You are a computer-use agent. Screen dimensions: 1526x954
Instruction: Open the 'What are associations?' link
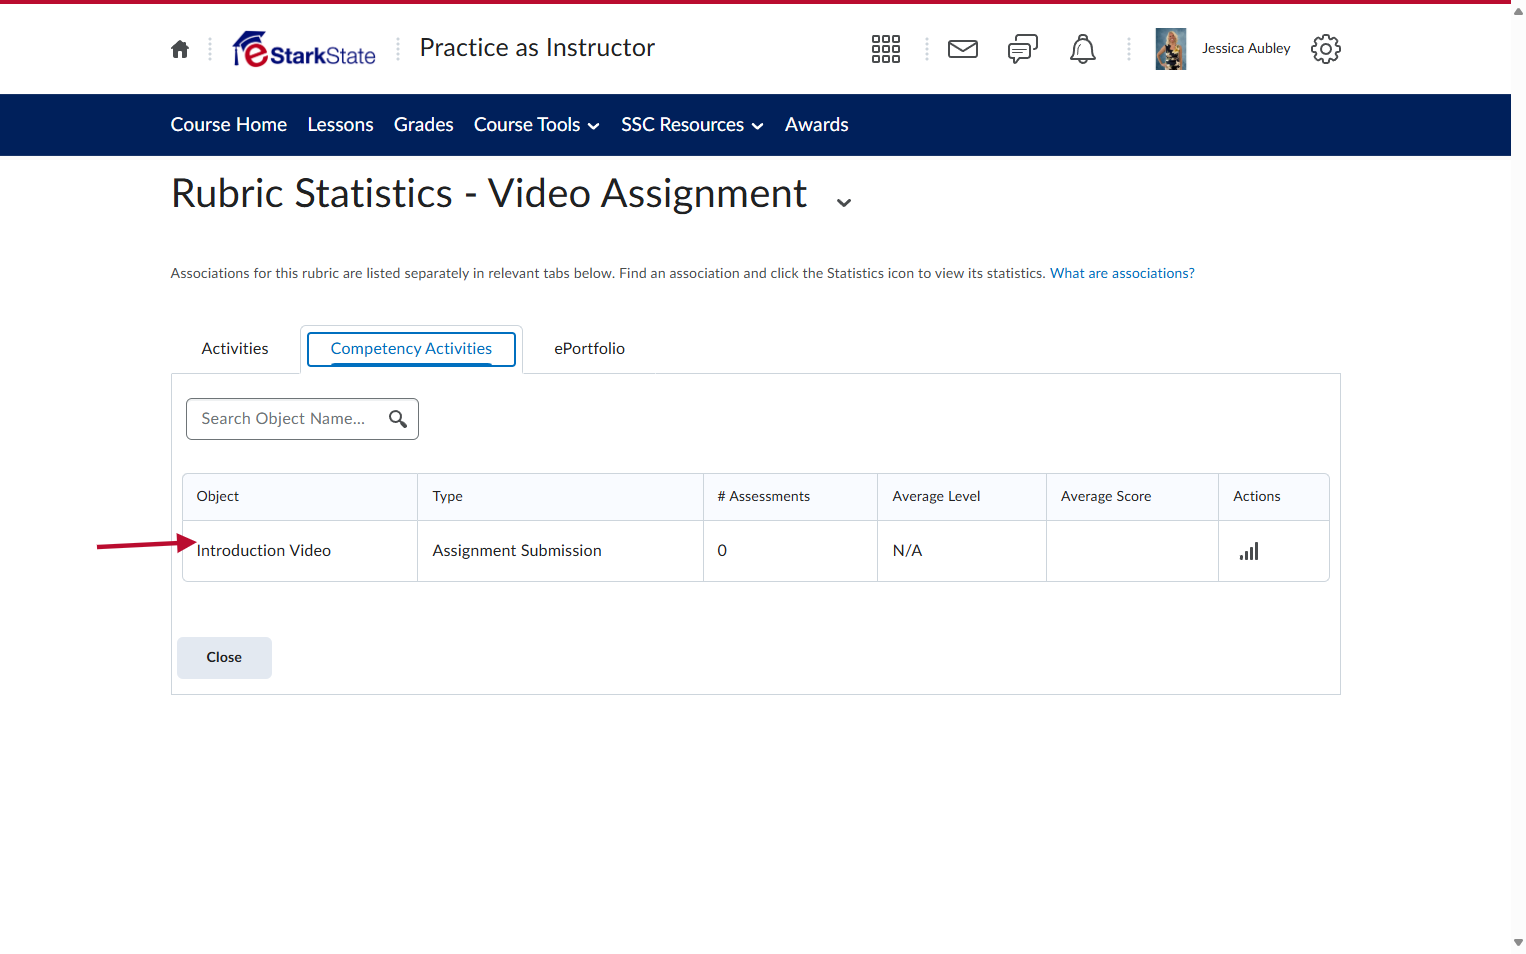(1122, 273)
